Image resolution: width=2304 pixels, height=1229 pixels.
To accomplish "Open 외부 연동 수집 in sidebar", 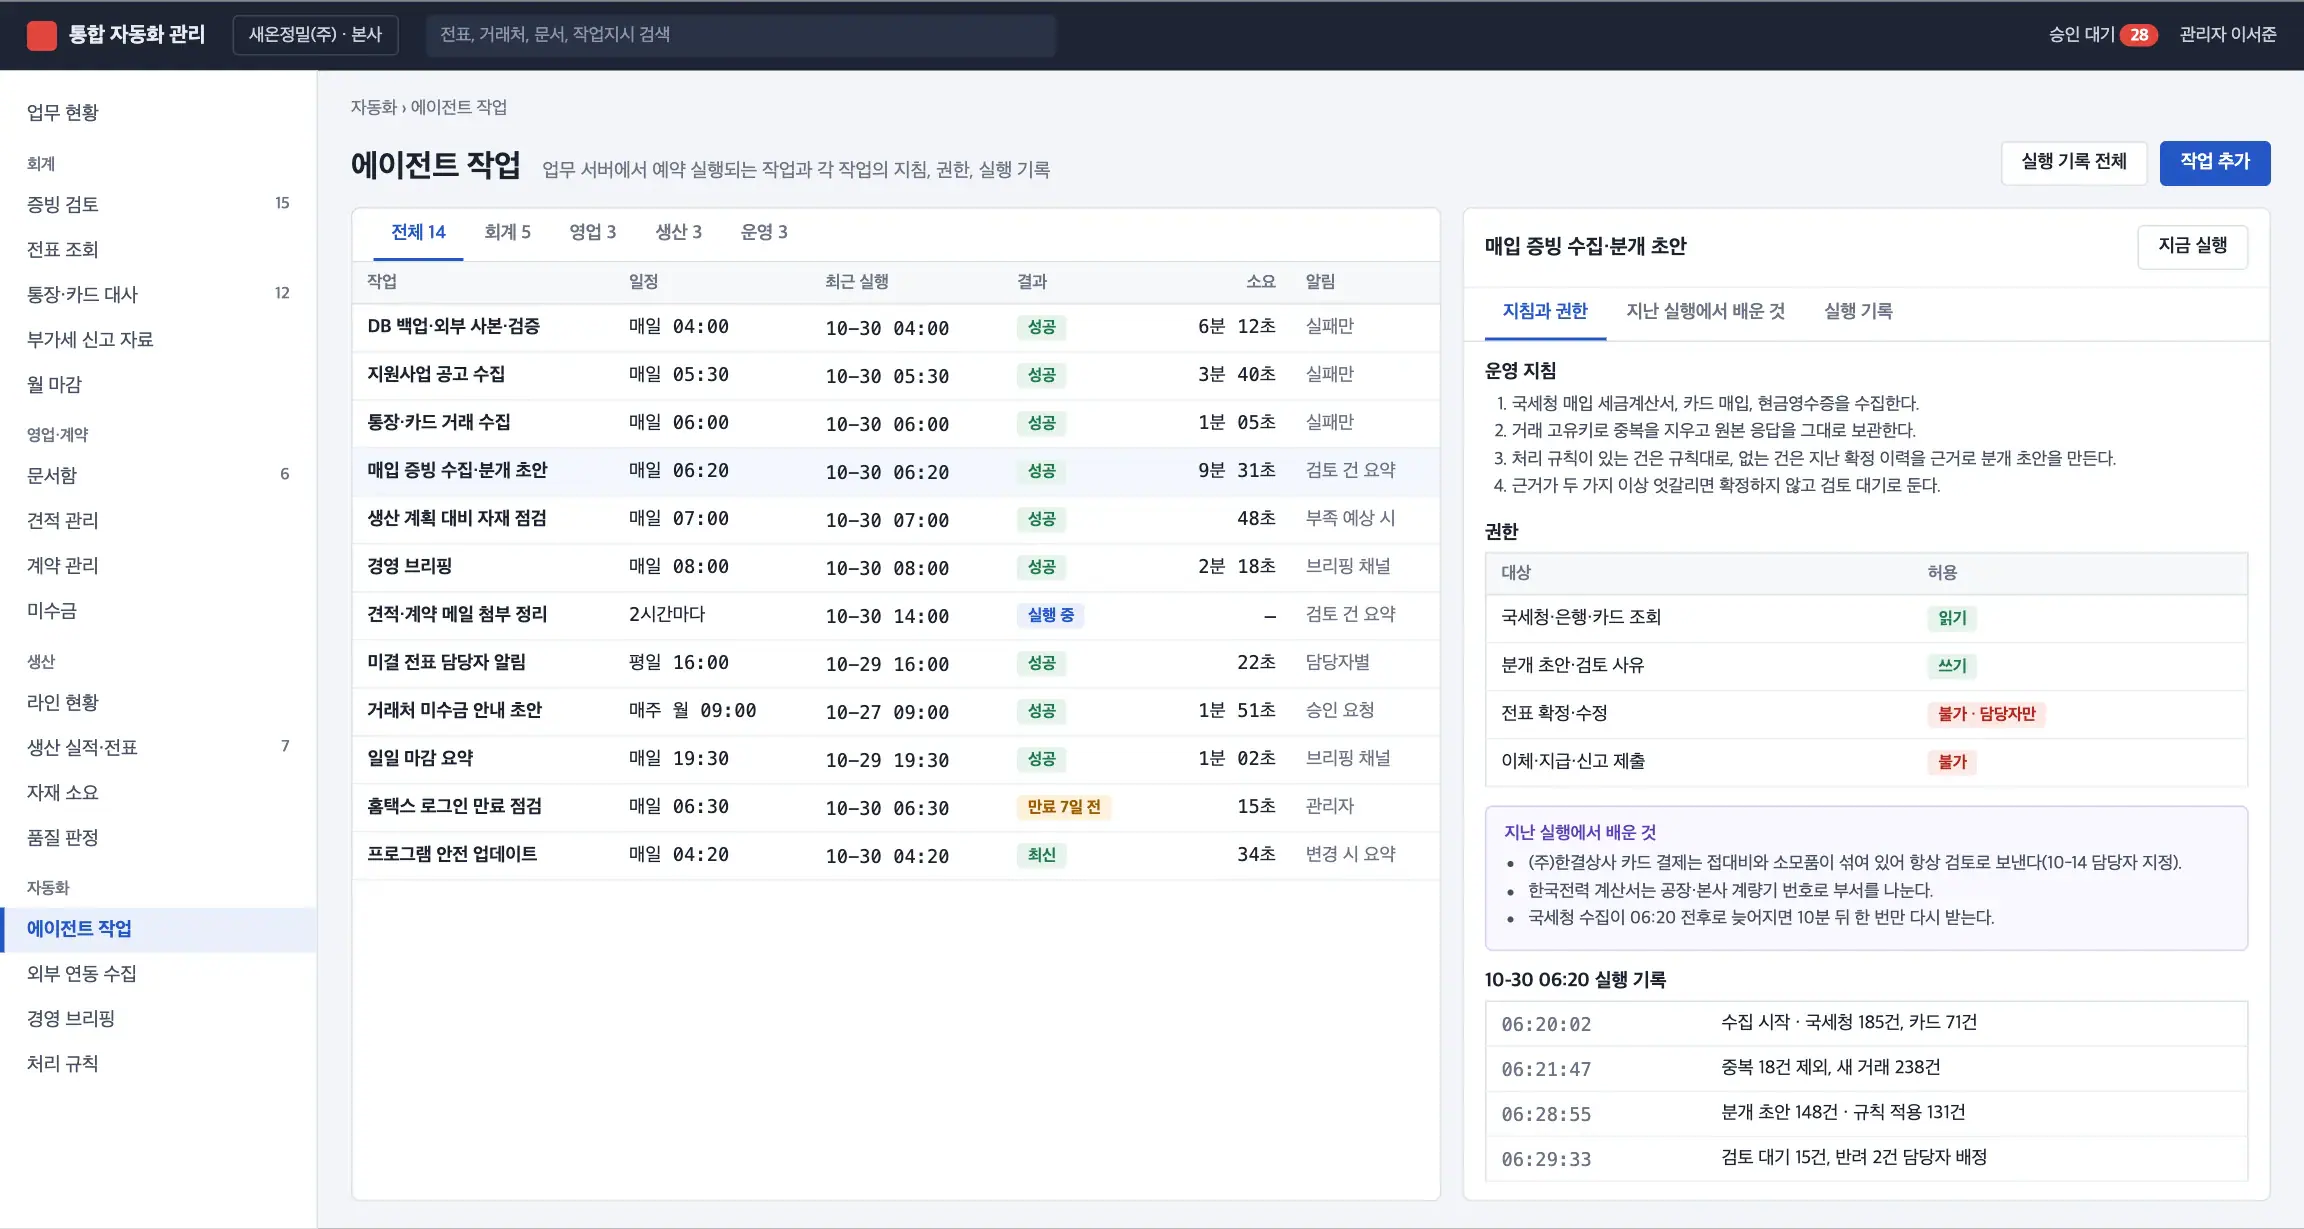I will (x=158, y=974).
